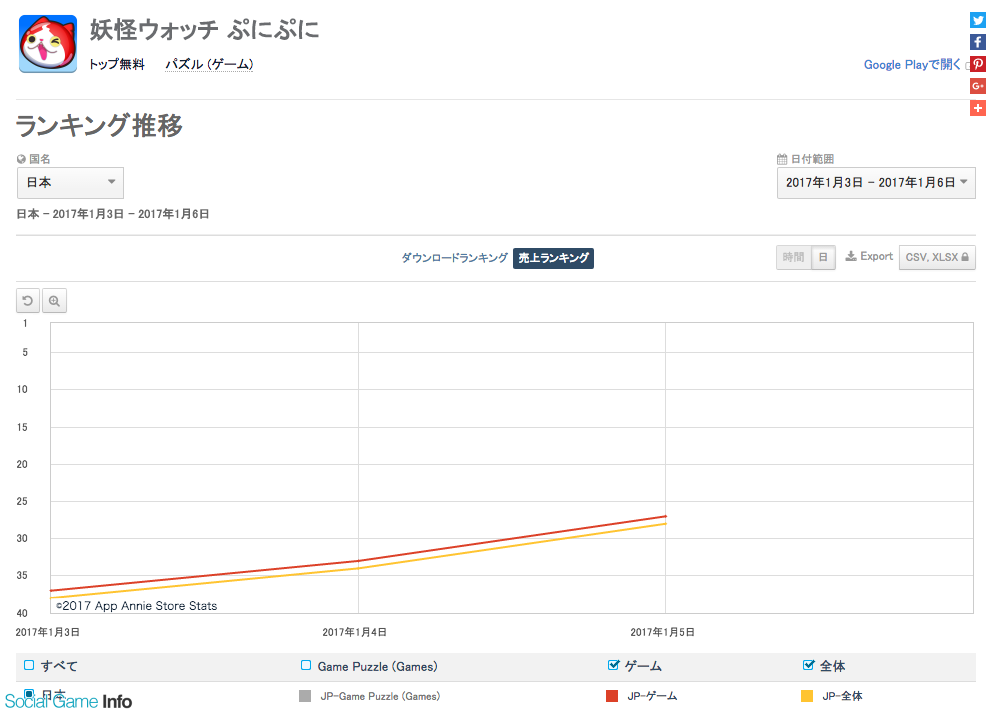Switch chart granularity to 日

pos(823,257)
